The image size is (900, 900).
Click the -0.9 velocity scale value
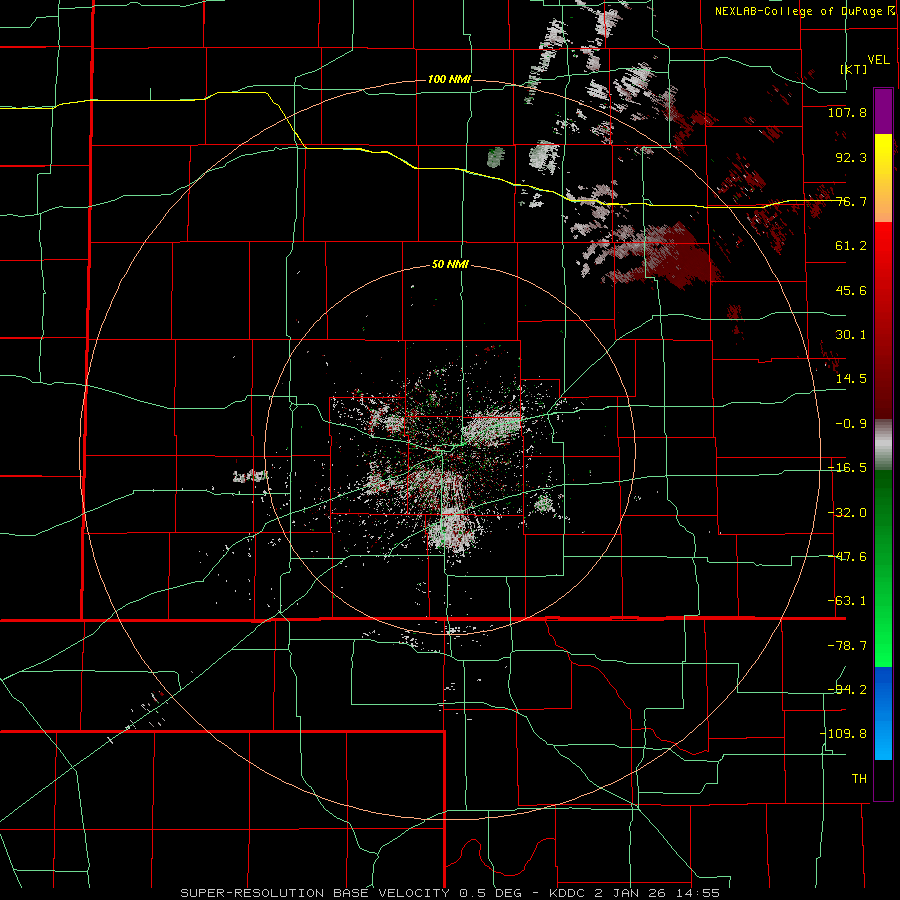tap(851, 424)
